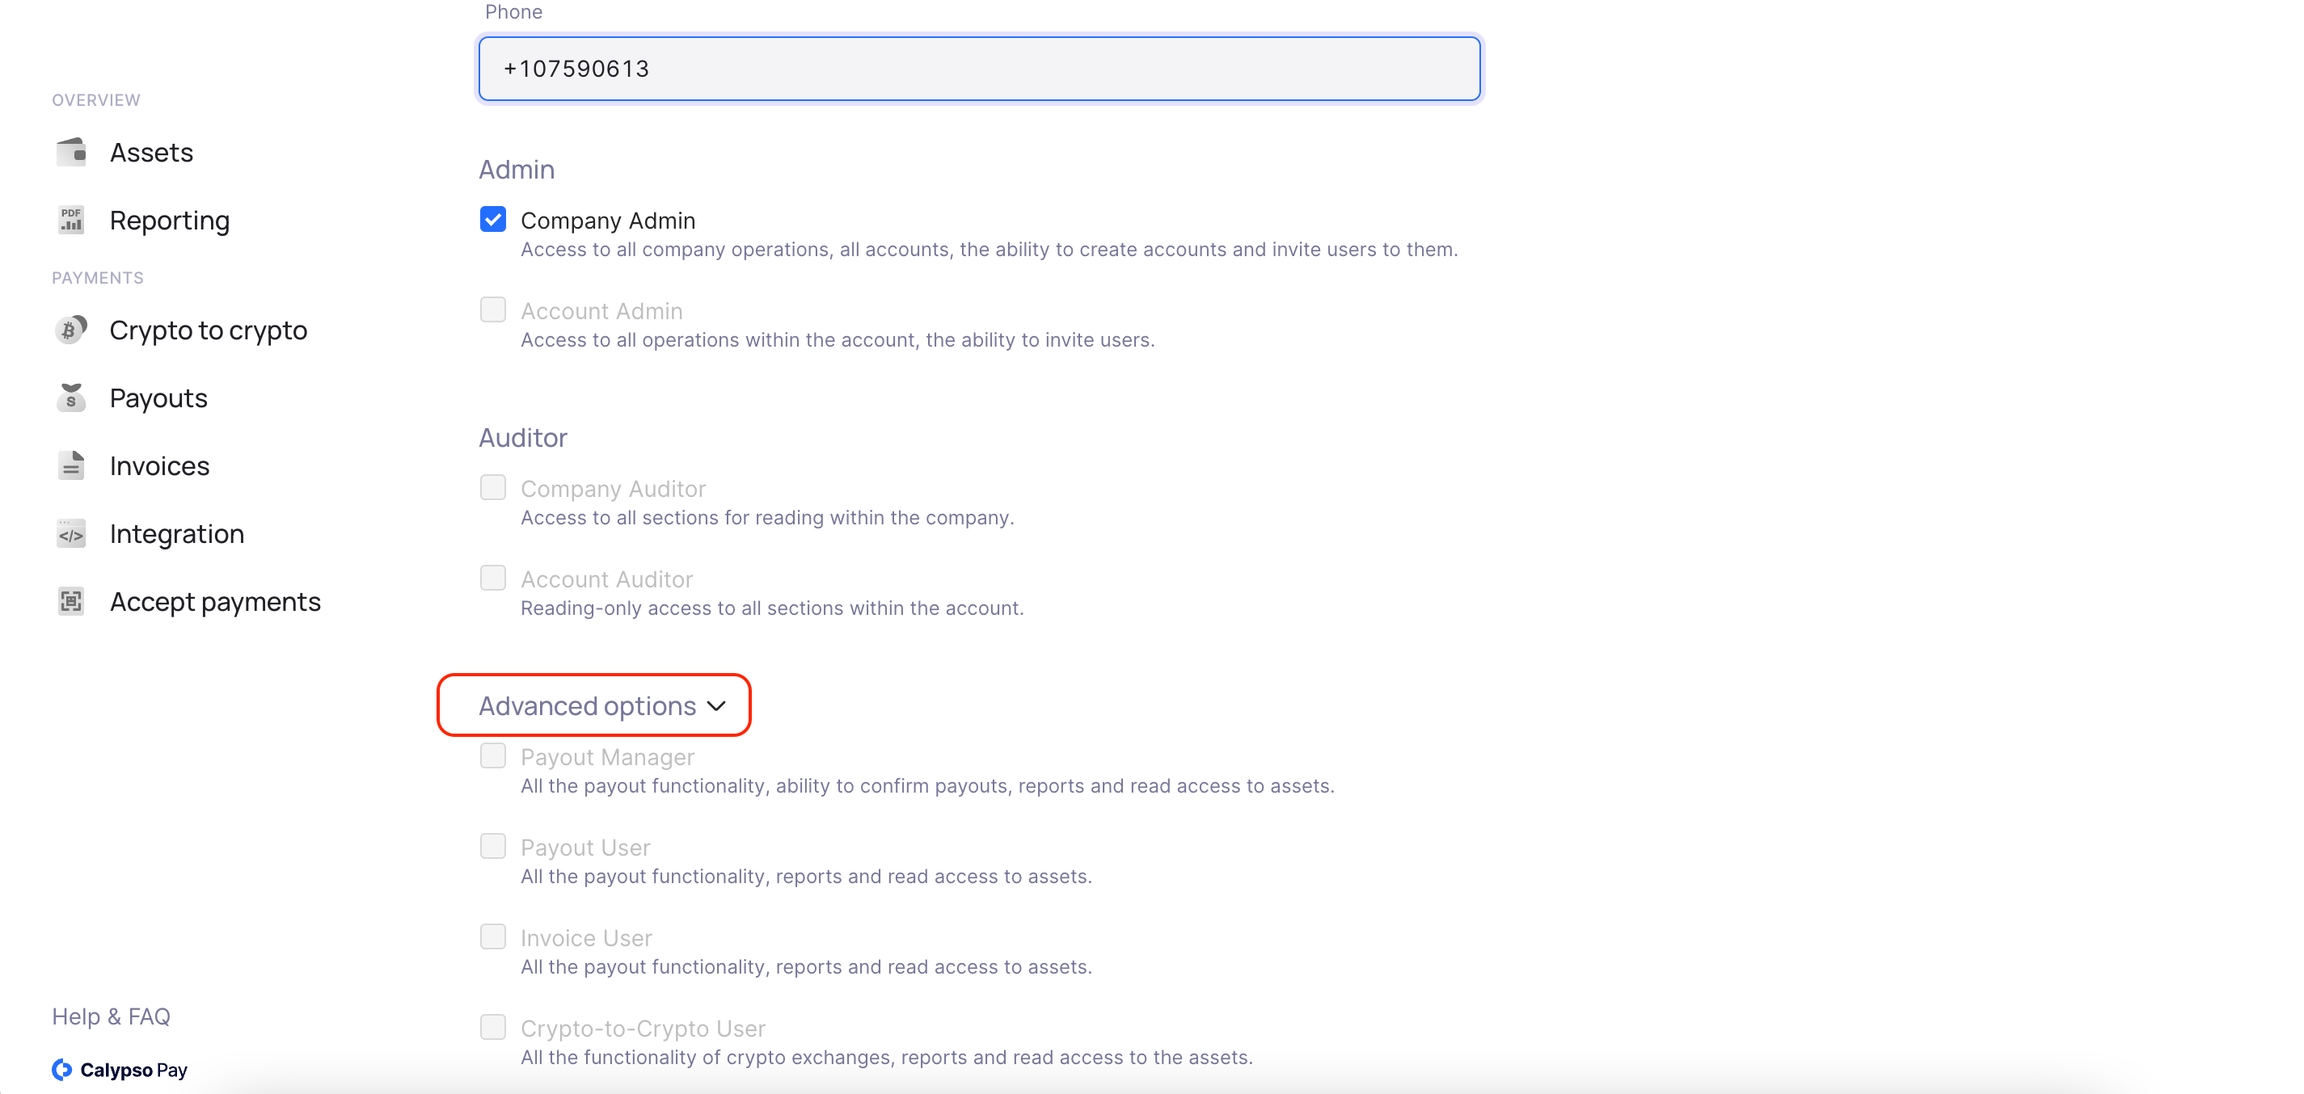Screen dimensions: 2304x1094
Task: Go to the Integration section
Action: point(176,534)
